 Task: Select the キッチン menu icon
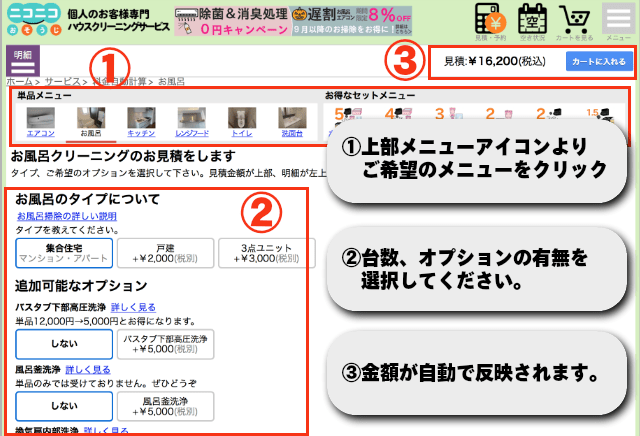click(141, 123)
